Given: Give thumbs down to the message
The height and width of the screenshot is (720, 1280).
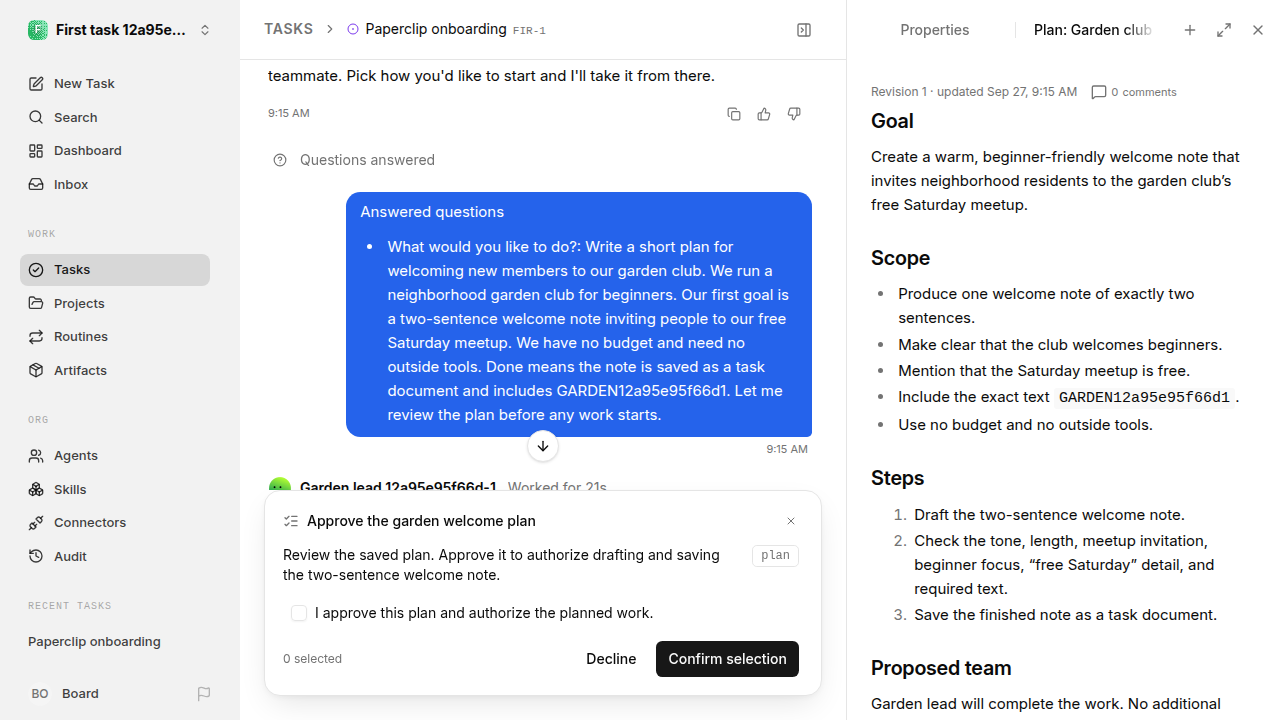Looking at the screenshot, I should pos(794,114).
